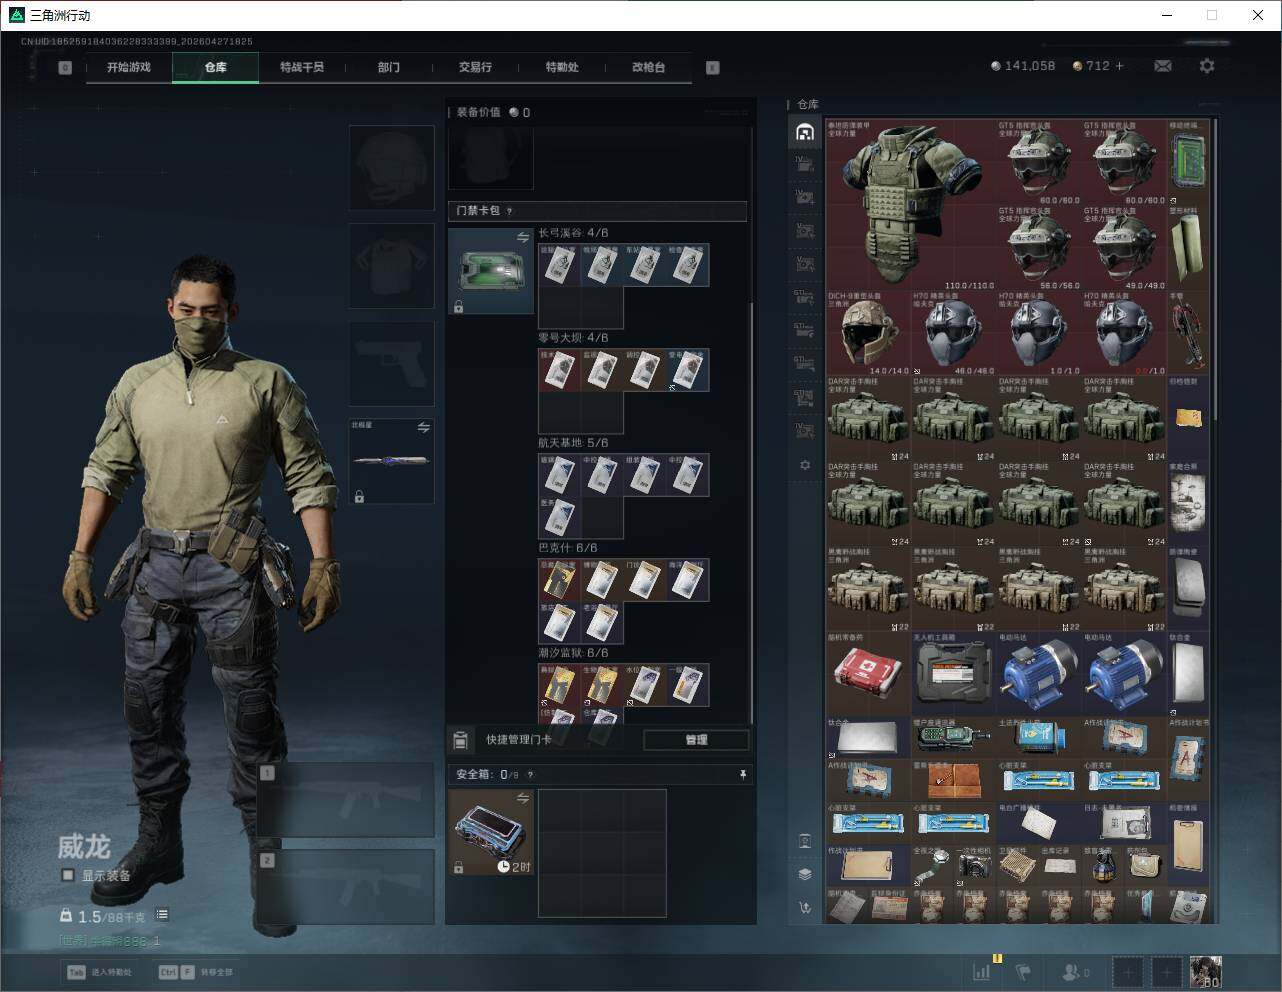Click the Tab 进入特勤处 shortcut button
Viewport: 1282px width, 992px height.
(100, 972)
